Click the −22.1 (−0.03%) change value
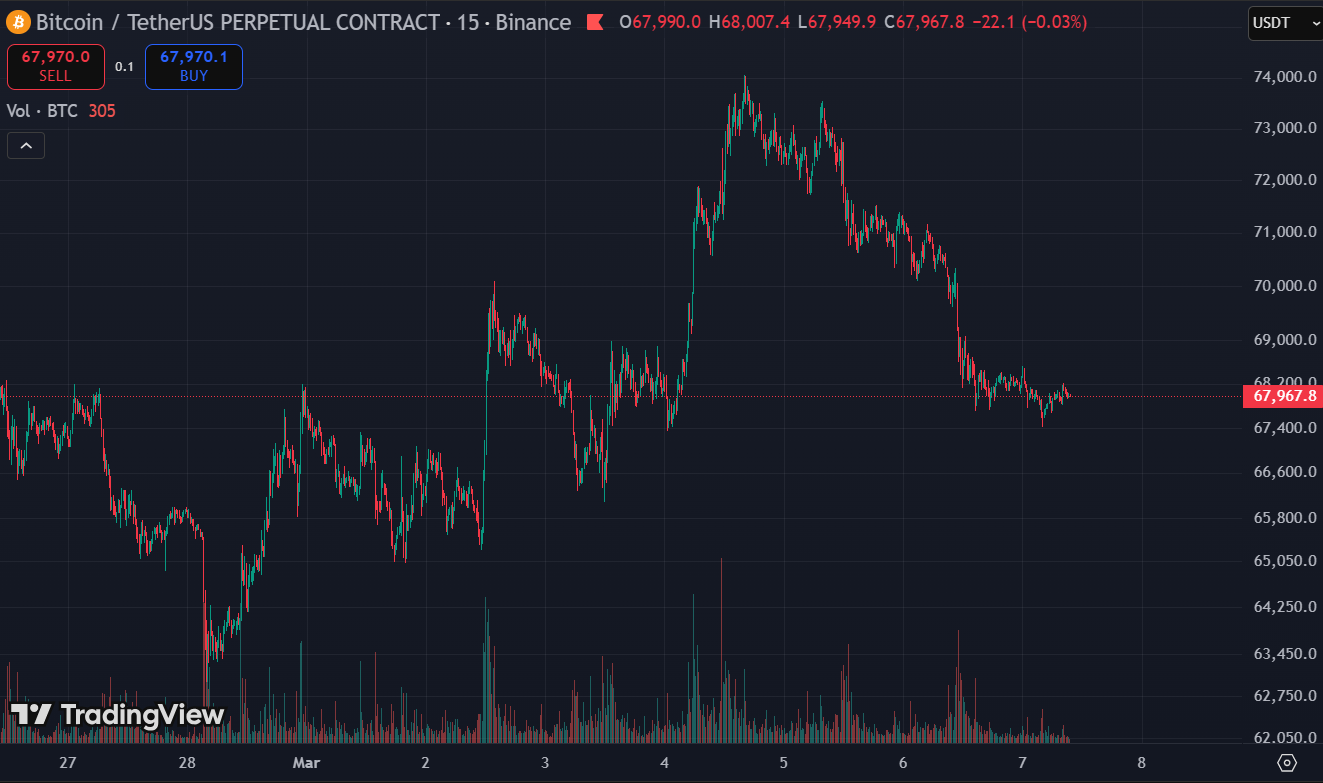Screen dimensions: 1323x783 tap(1029, 22)
